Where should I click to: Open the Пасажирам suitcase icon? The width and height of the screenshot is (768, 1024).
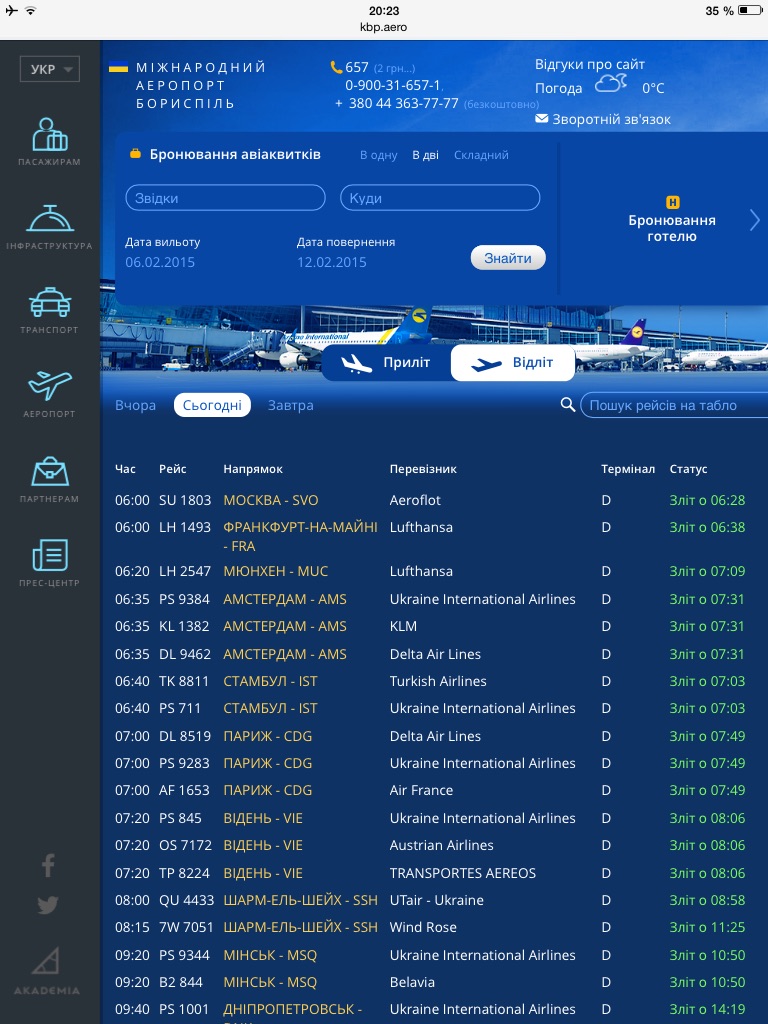click(x=49, y=136)
